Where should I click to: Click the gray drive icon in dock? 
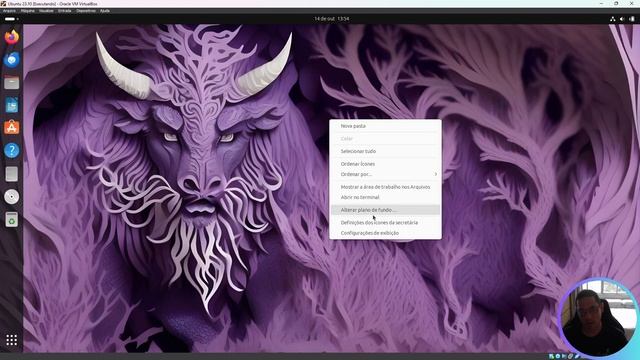pos(11,174)
